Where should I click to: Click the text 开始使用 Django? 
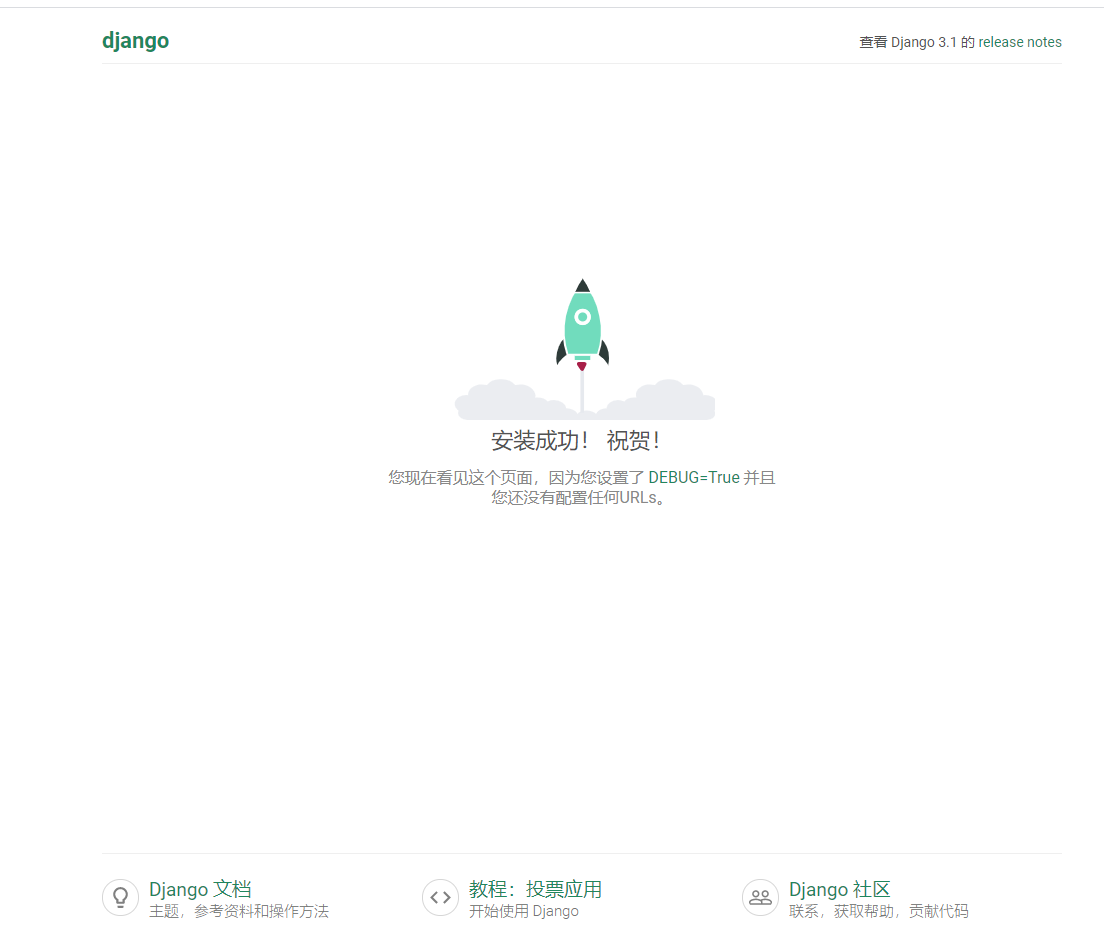point(524,911)
